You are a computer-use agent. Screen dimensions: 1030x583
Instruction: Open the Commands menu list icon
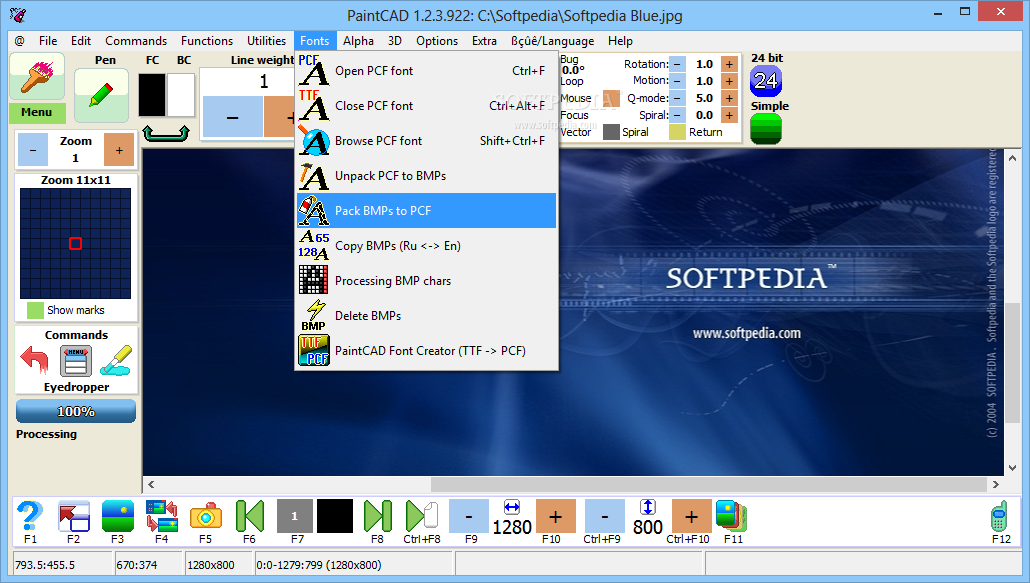[76, 362]
